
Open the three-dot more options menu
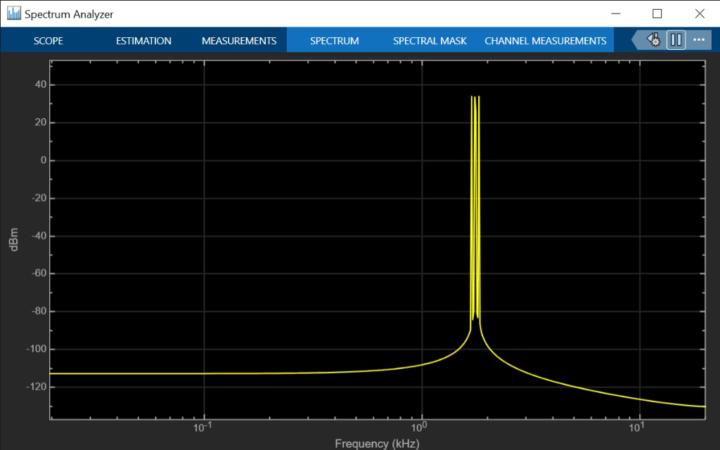[698, 40]
